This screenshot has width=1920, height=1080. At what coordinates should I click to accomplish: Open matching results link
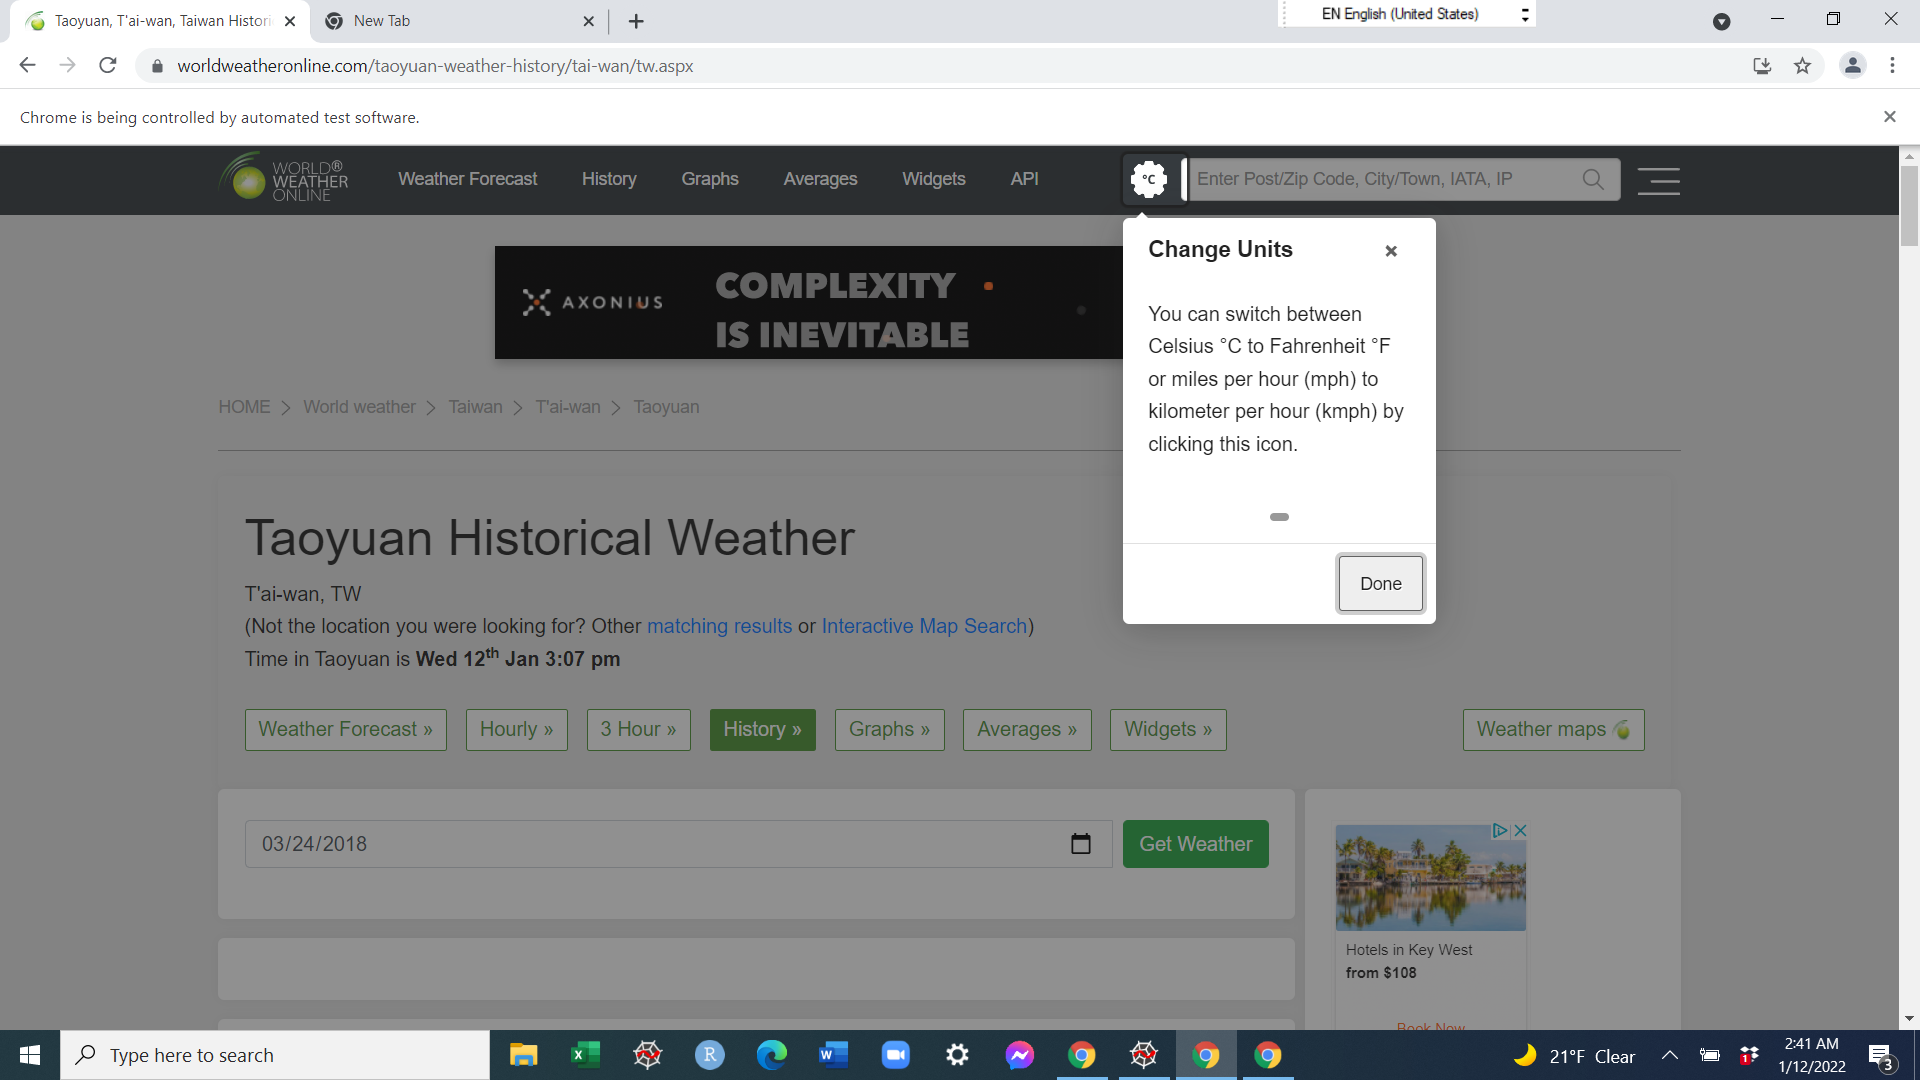coord(719,626)
